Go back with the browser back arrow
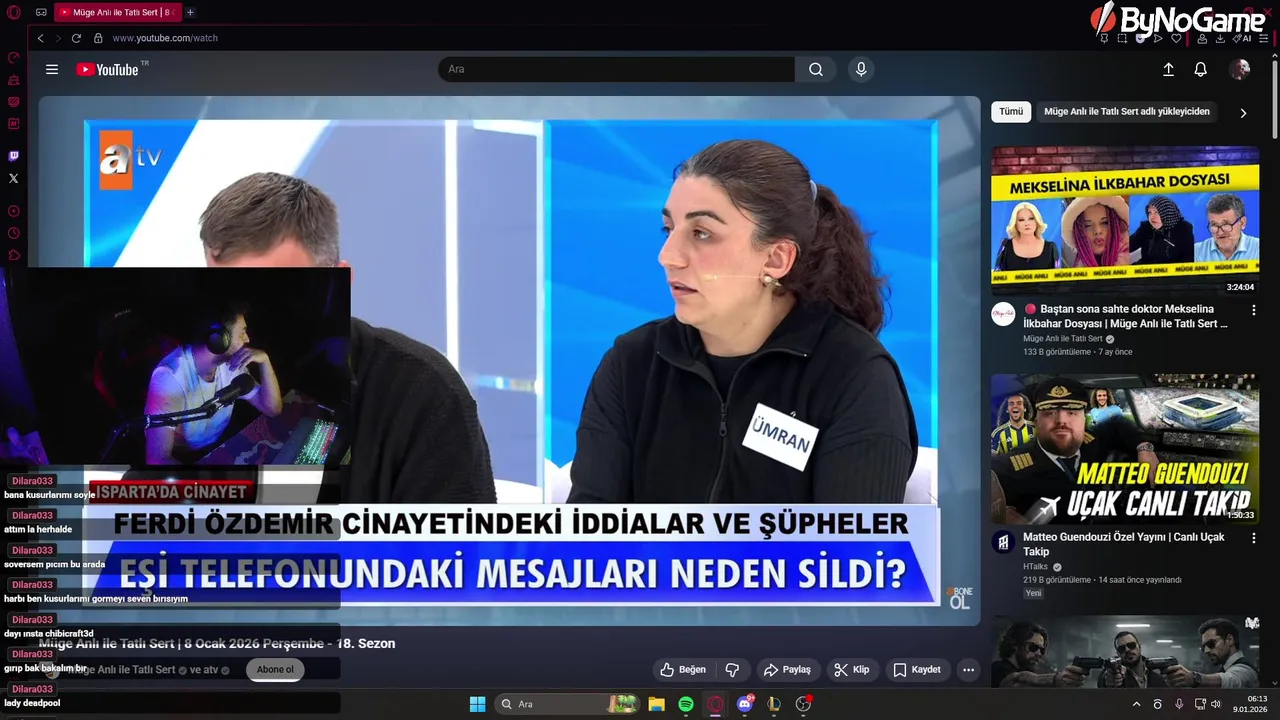This screenshot has height=720, width=1280. [x=41, y=38]
